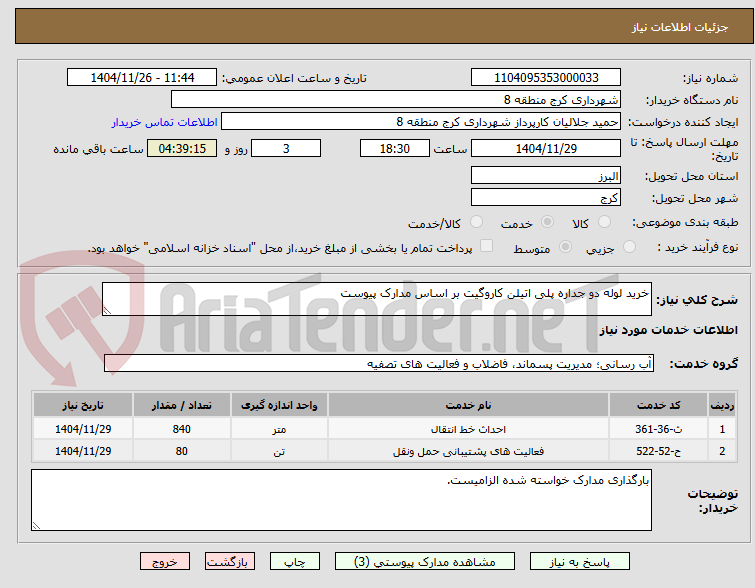The height and width of the screenshot is (588, 755).
Task: Click the کد خدمت column header
Action: tap(658, 405)
